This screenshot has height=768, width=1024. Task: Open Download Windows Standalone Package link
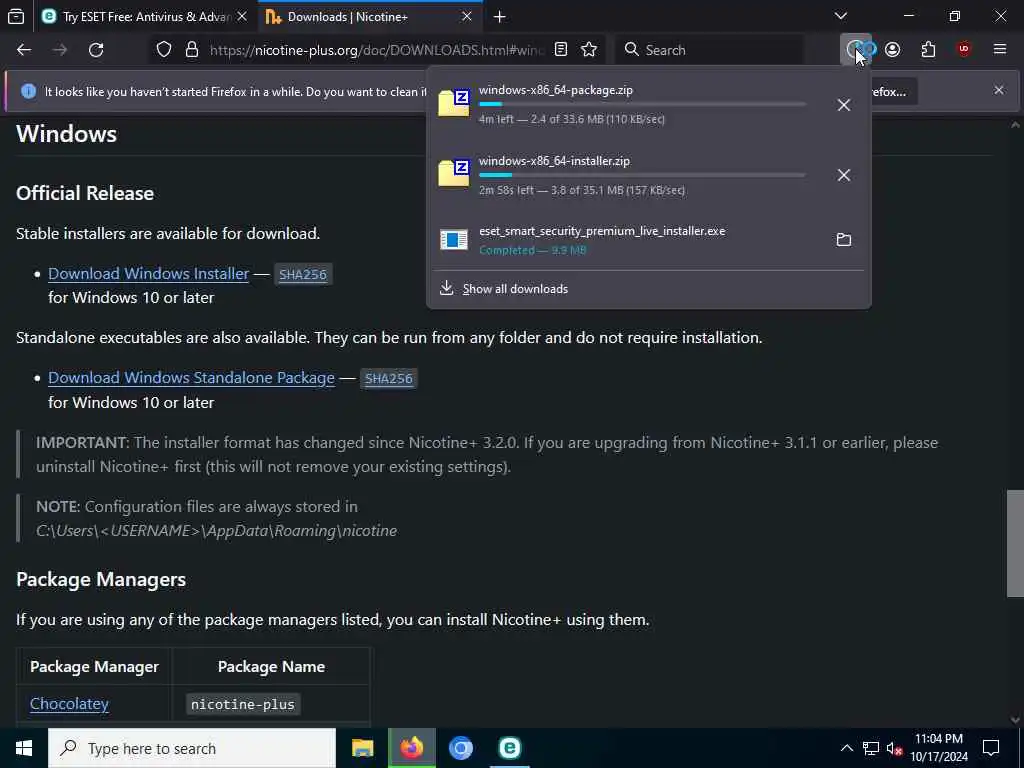click(191, 377)
